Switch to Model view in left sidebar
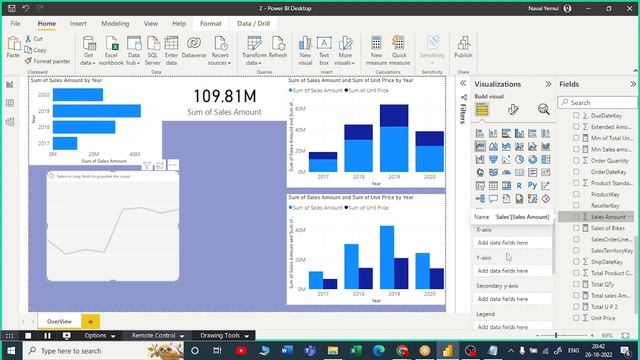Viewport: 640px width, 360px height. click(x=10, y=122)
